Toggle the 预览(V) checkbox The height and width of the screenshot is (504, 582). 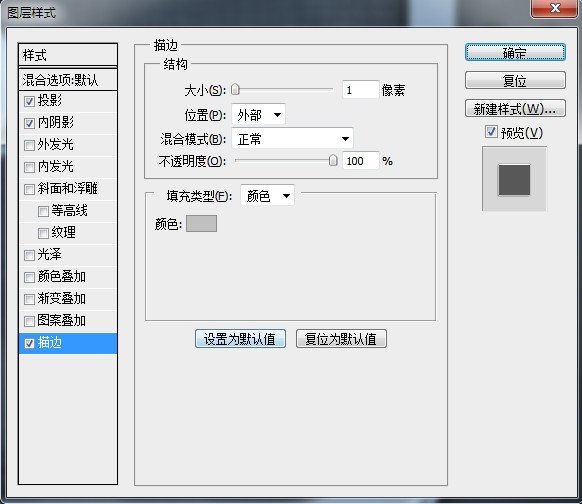491,131
